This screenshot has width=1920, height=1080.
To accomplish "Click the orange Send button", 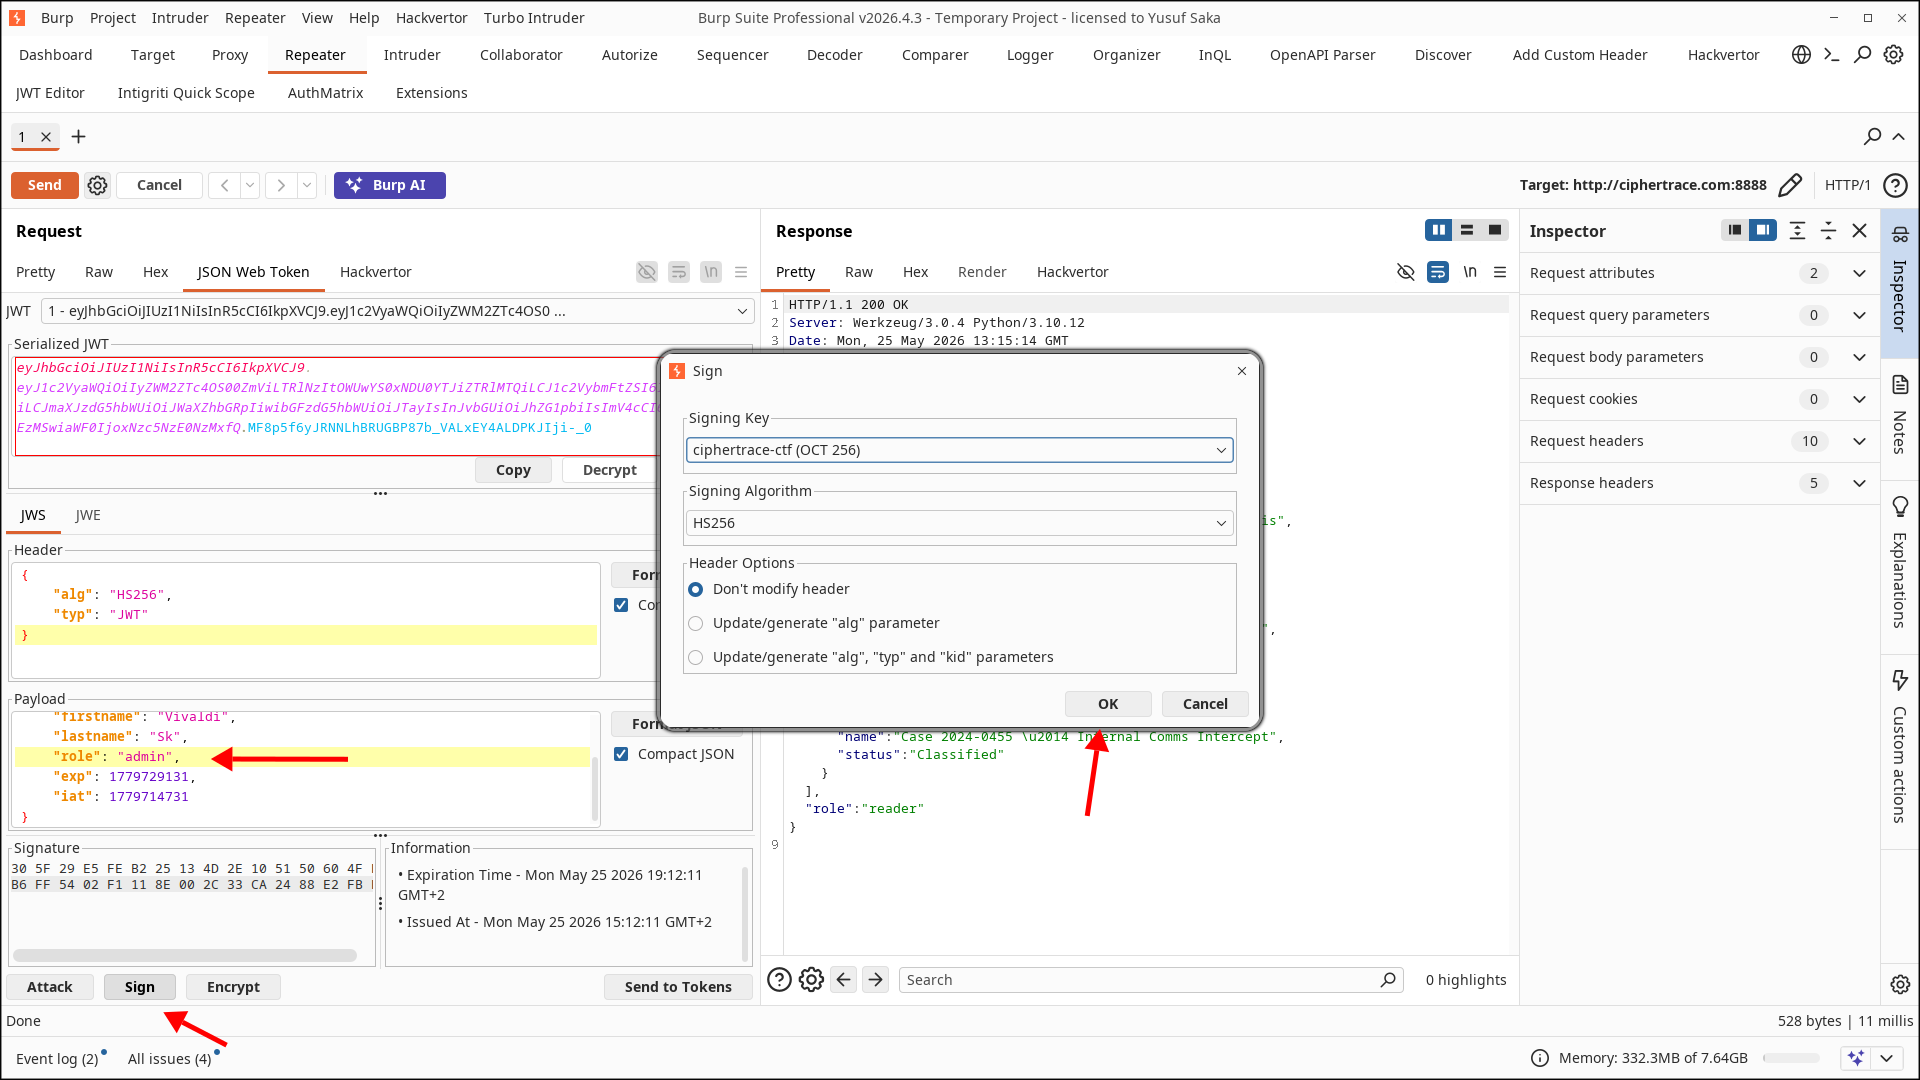I will pos(44,186).
